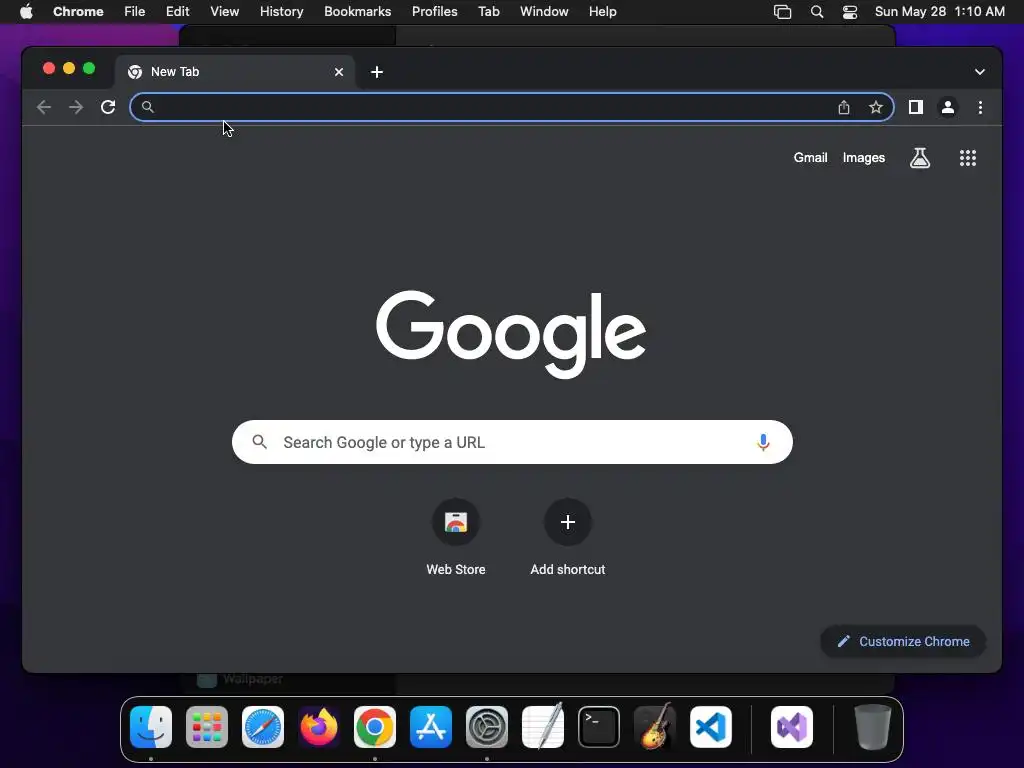Click the Google logo
1024x768 pixels.
(511, 334)
